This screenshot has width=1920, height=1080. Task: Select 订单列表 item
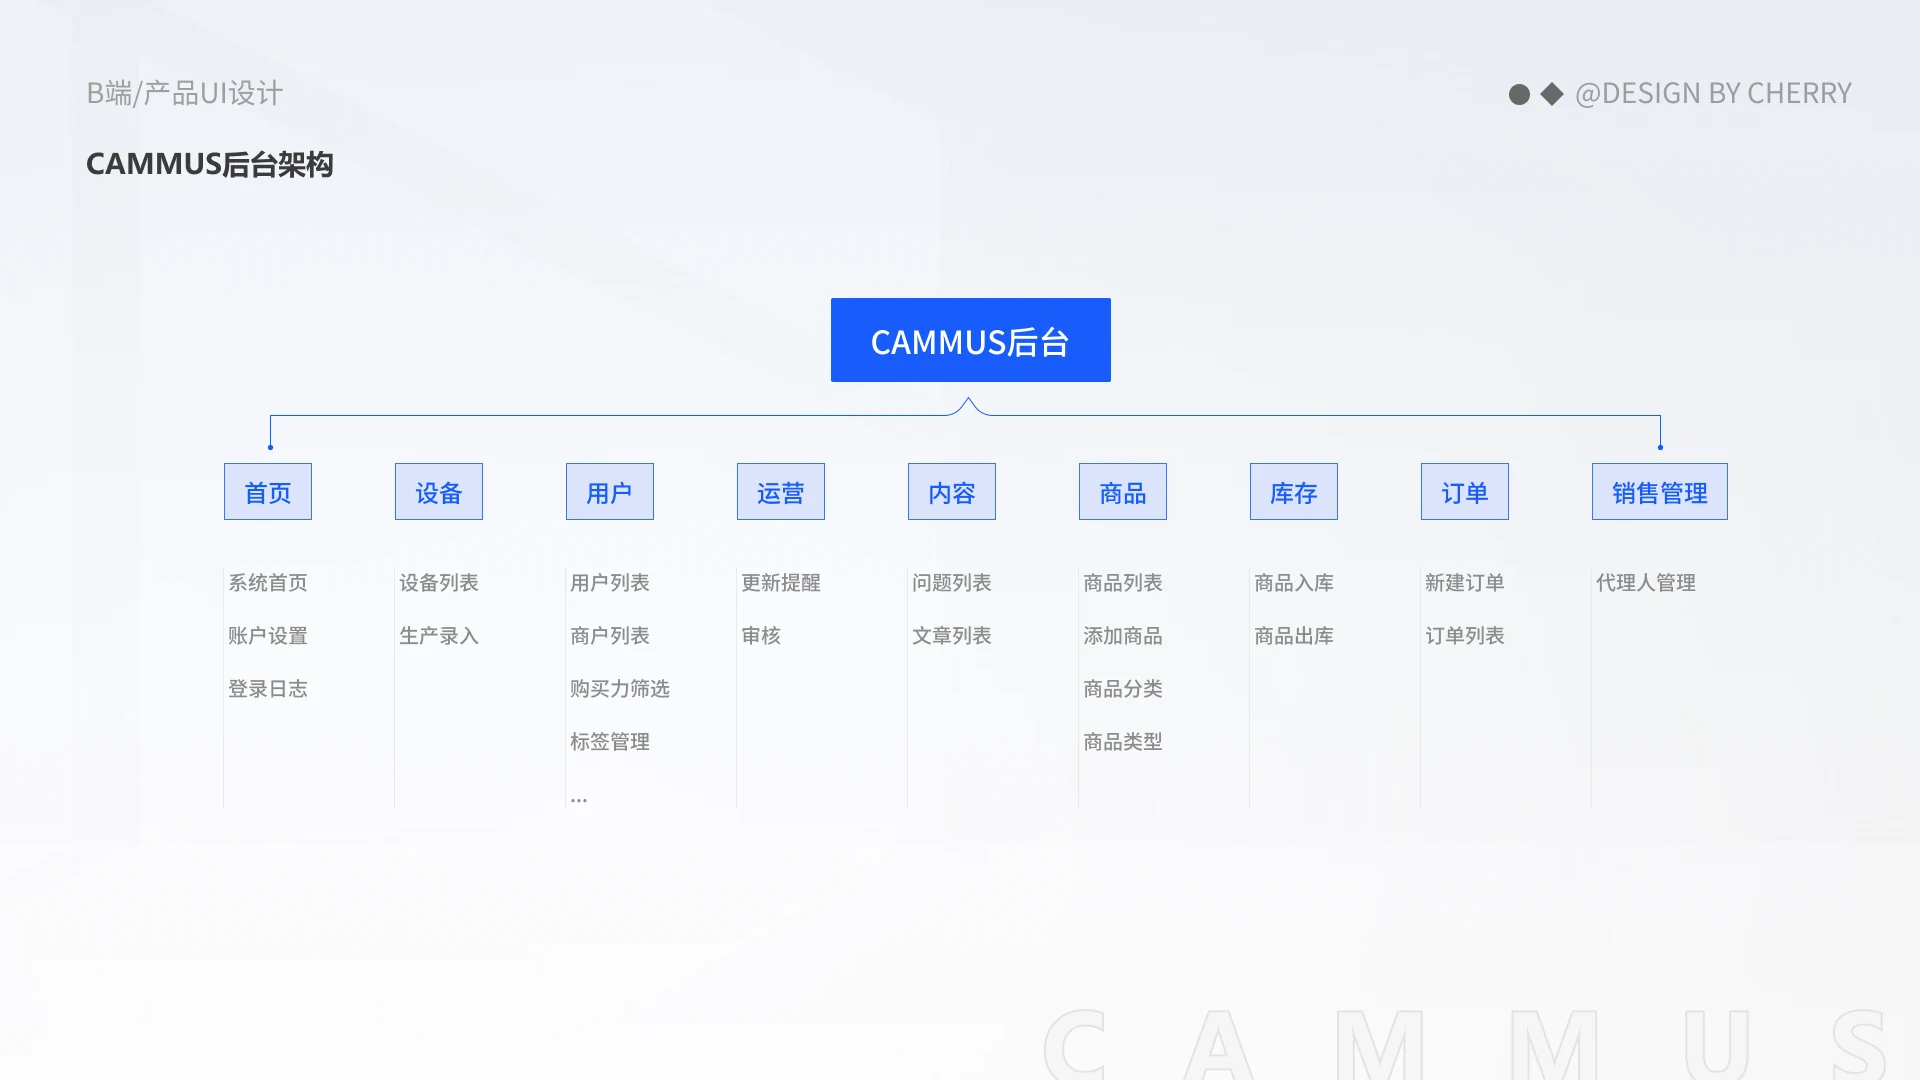1465,636
